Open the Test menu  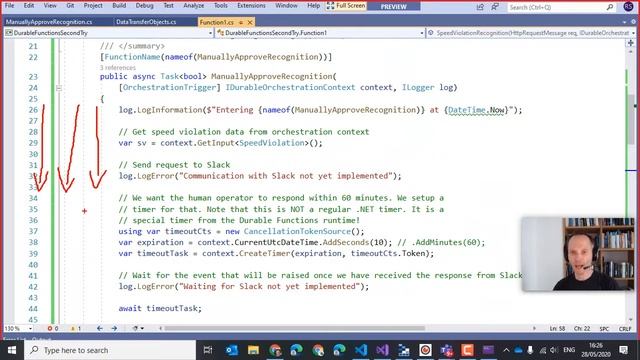click(x=168, y=6)
